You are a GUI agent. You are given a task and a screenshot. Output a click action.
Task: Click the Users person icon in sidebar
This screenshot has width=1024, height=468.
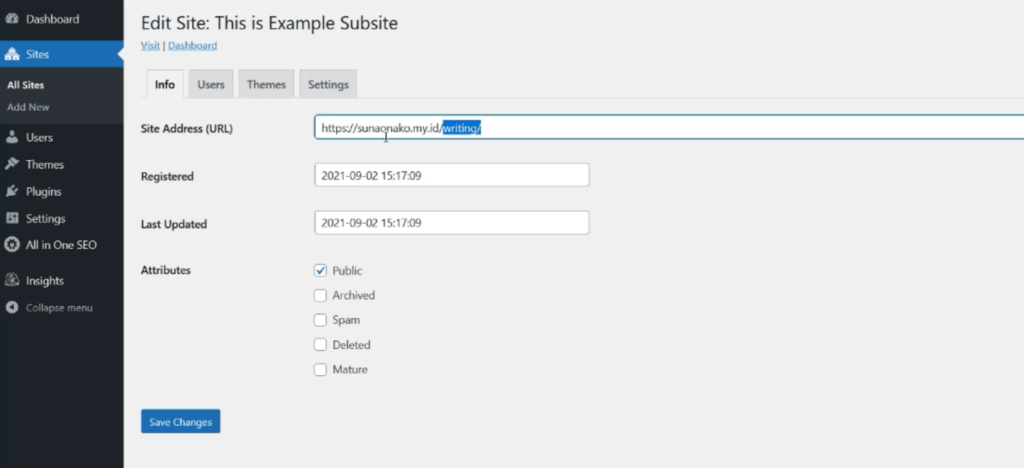tap(12, 137)
